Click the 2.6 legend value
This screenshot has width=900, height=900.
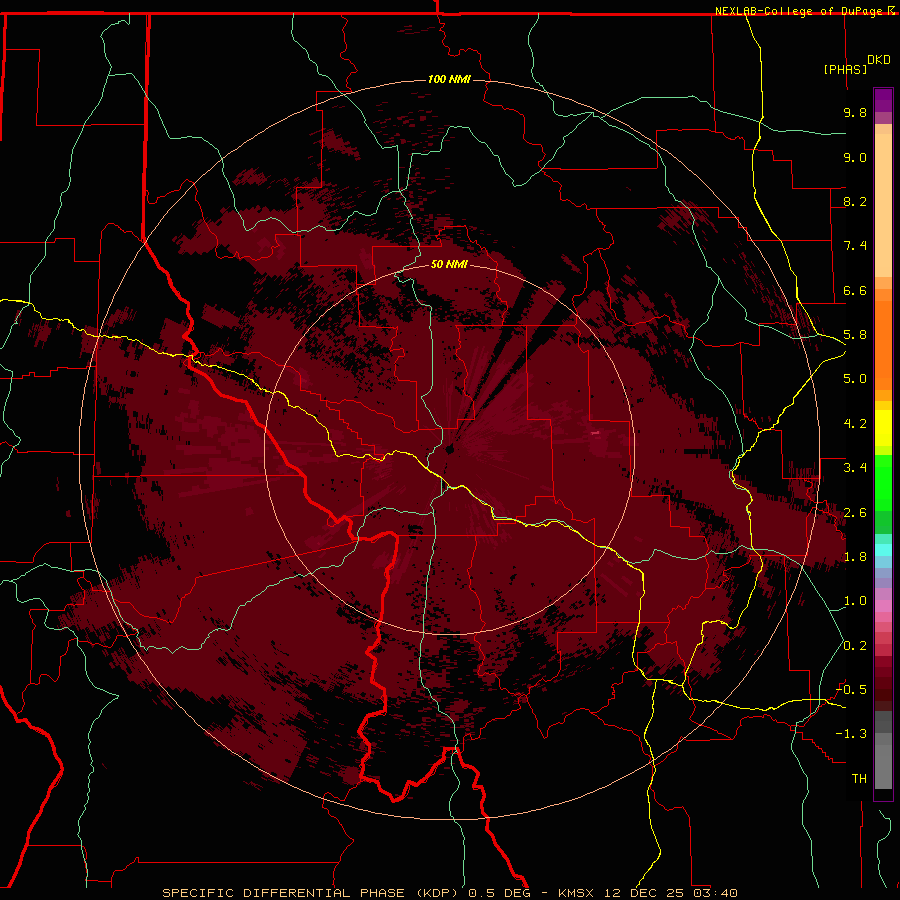tap(855, 513)
